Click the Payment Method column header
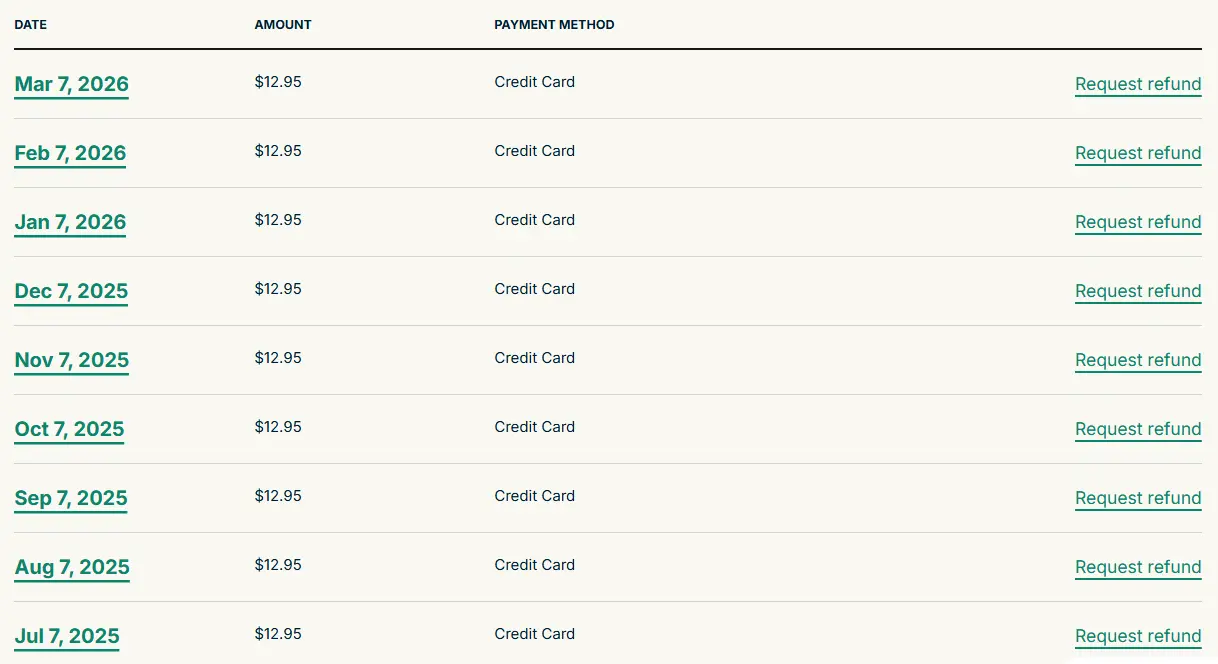 pos(554,25)
